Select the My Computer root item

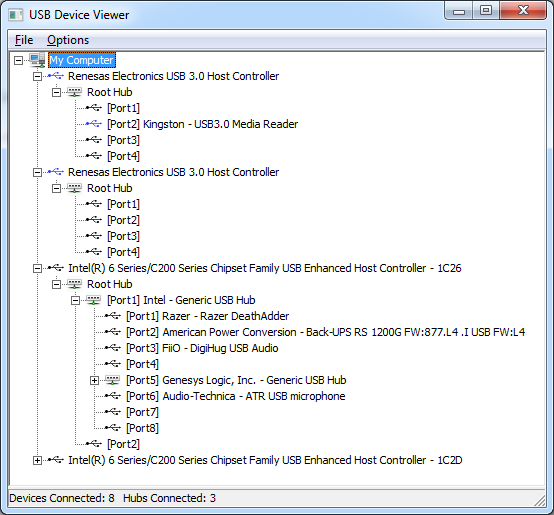(x=82, y=60)
